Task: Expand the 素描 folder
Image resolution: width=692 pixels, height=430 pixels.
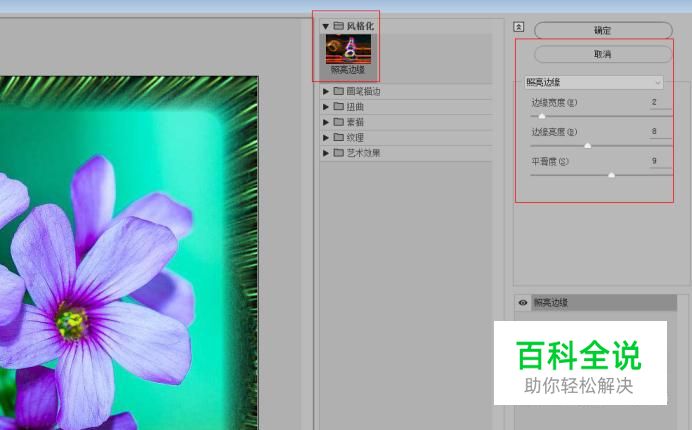Action: pos(326,122)
